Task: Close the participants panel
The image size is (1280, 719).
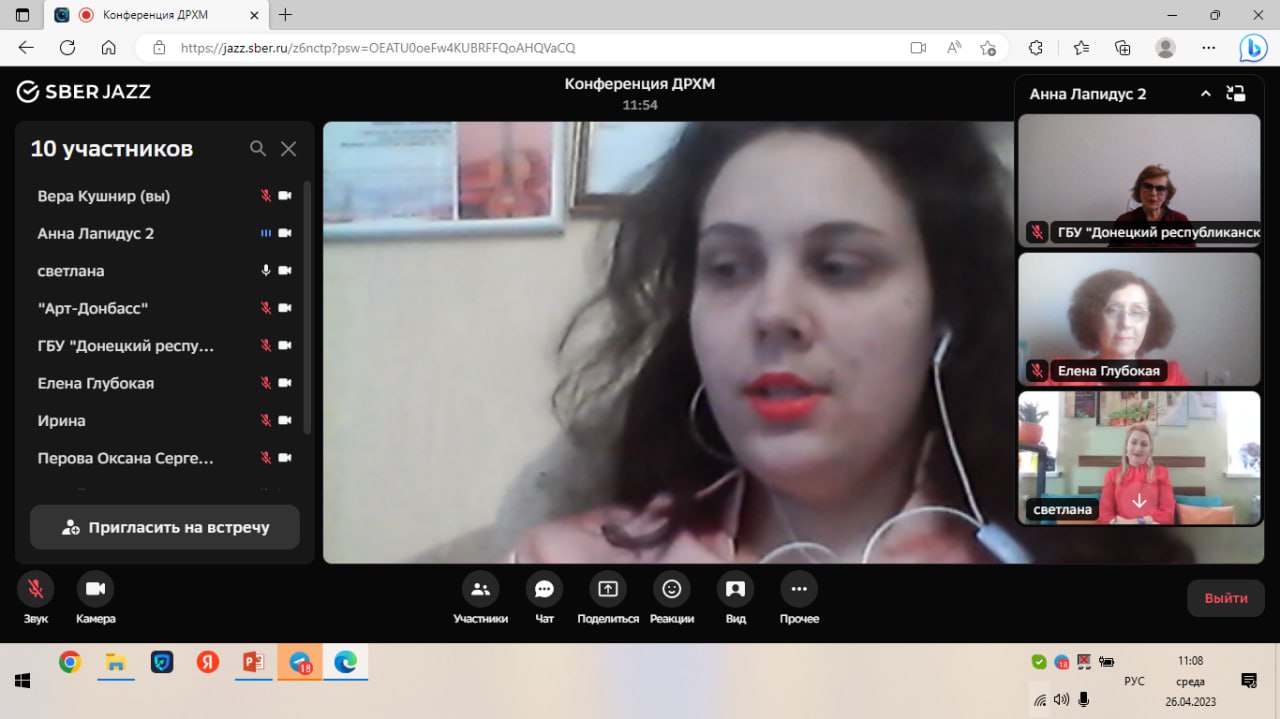Action: 288,149
